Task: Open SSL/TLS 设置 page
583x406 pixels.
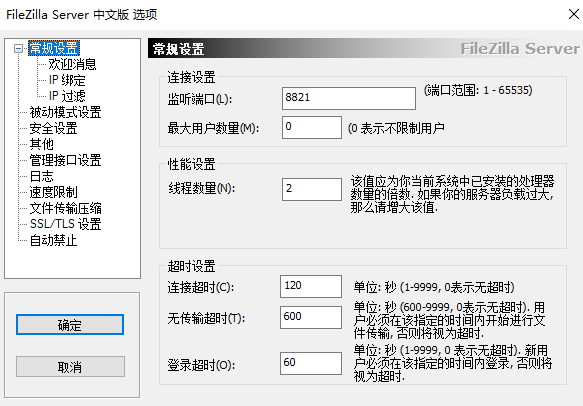Action: click(x=65, y=224)
